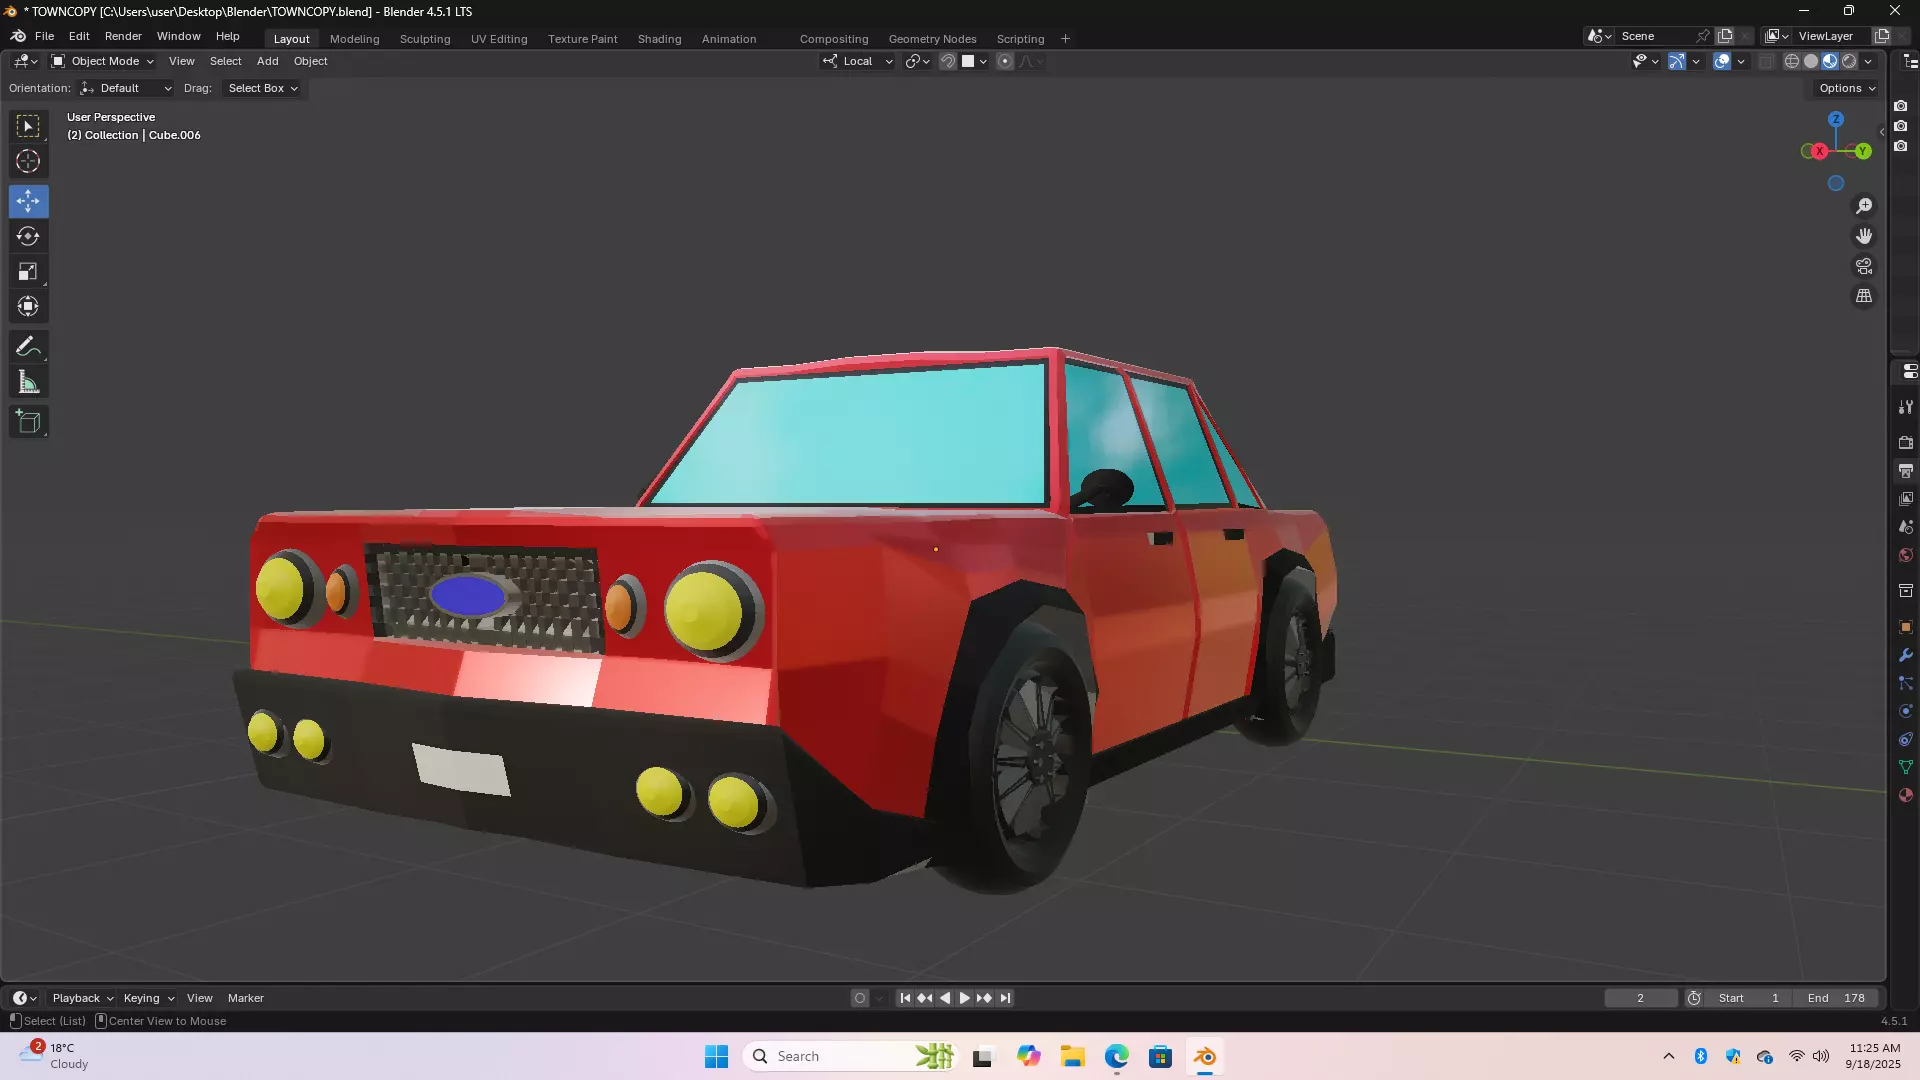The image size is (1920, 1080).
Task: Click the End frame field
Action: (1835, 998)
